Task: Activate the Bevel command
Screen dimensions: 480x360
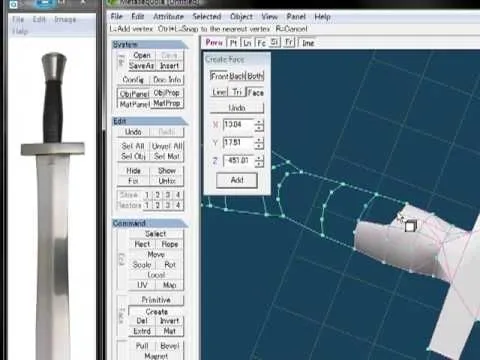Action: click(170, 346)
